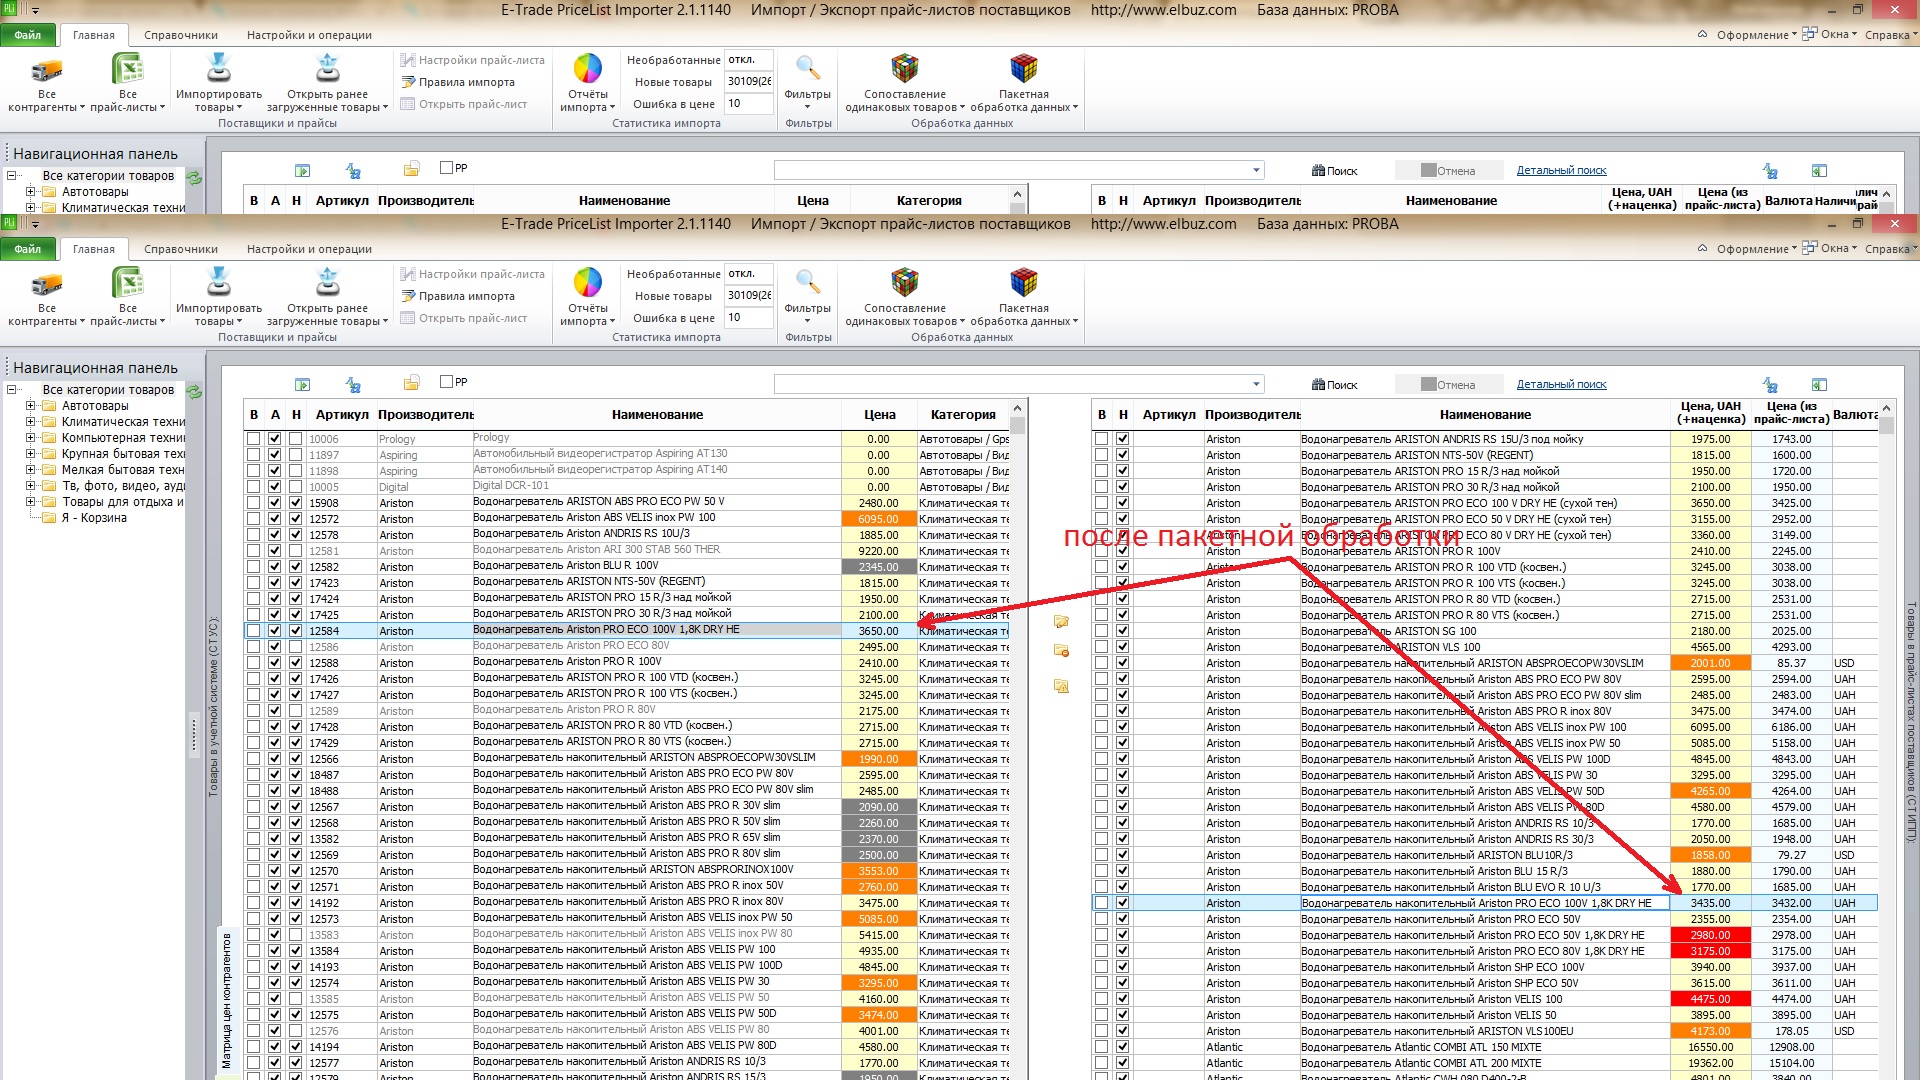Click Все контрагенты icon in back window
This screenshot has width=1920, height=1080.
(46, 70)
